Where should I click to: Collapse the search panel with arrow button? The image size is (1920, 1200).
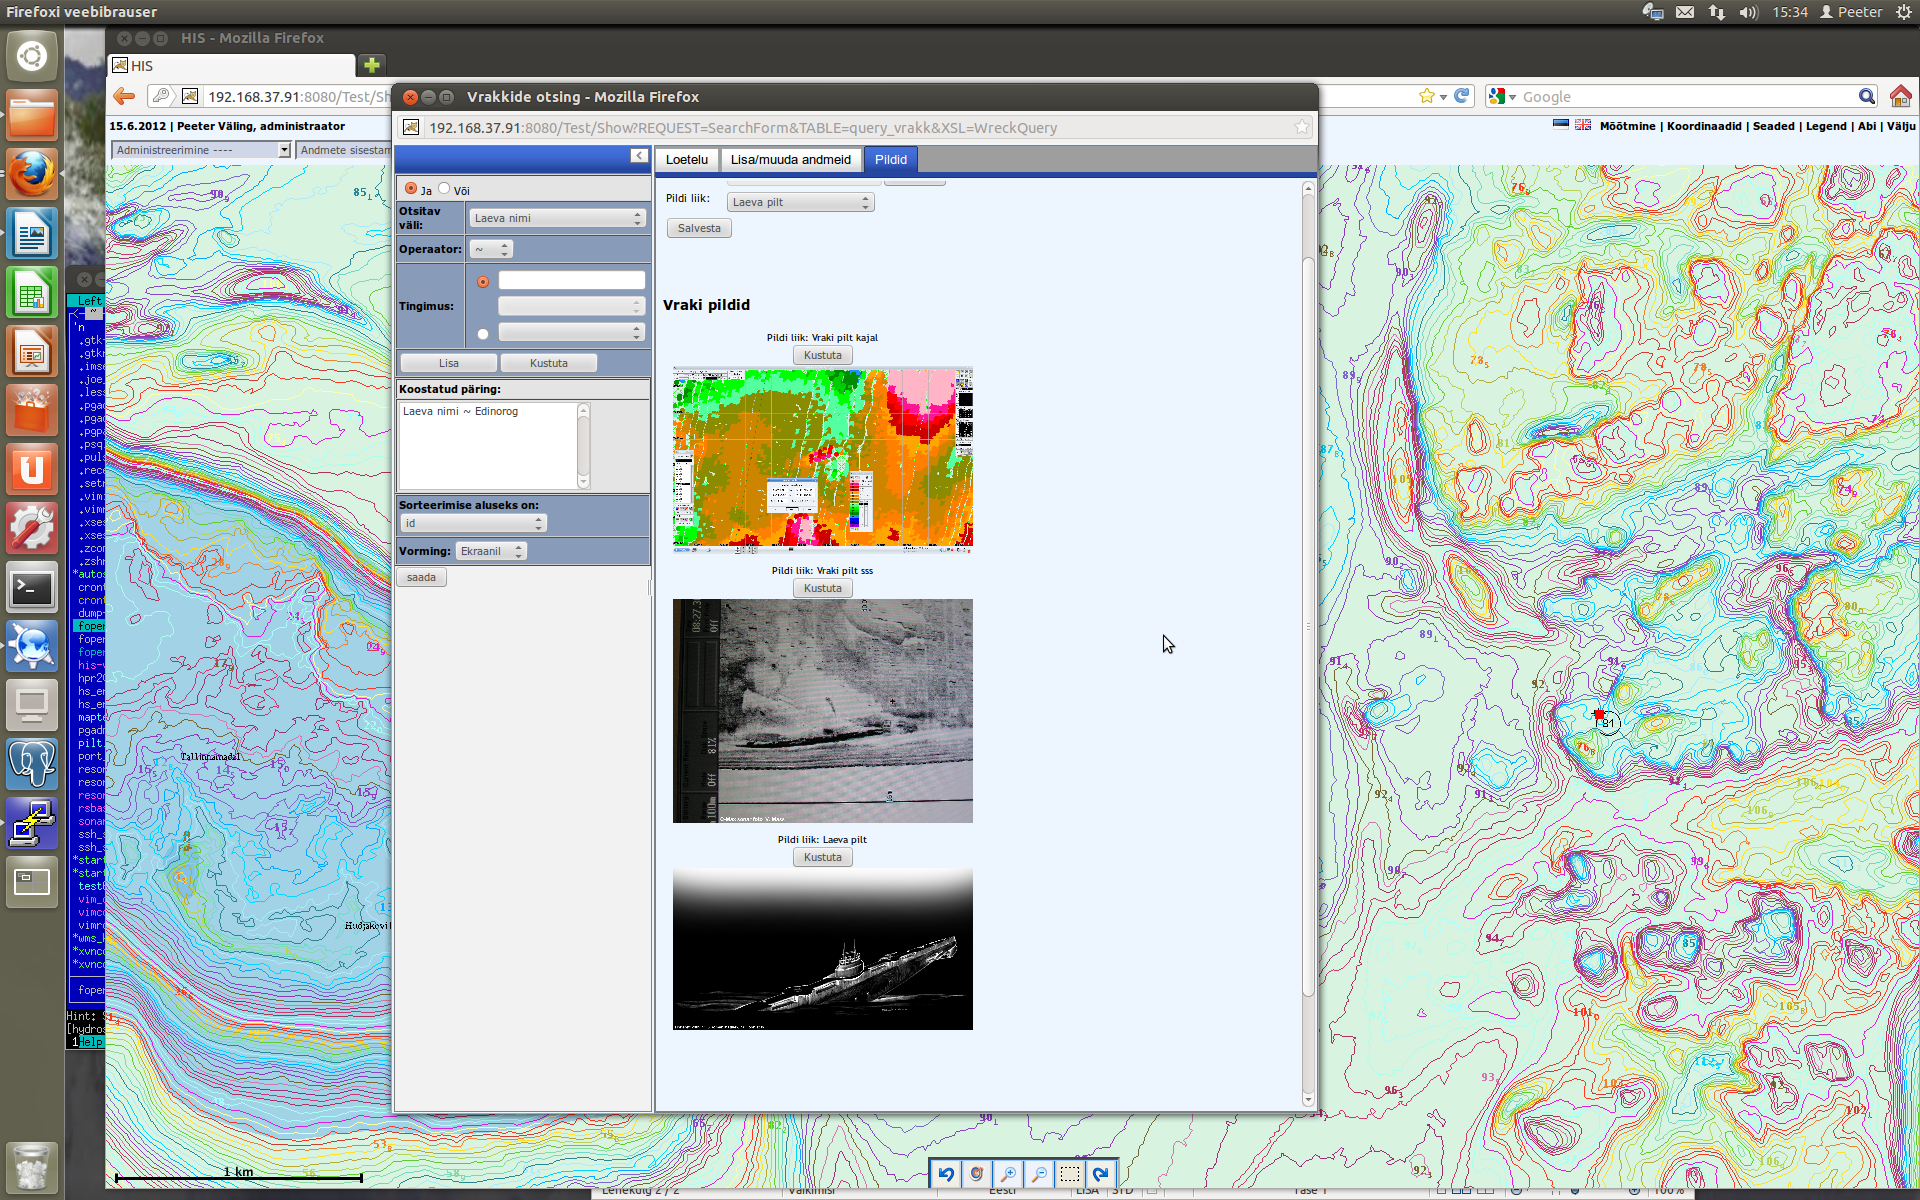638,155
